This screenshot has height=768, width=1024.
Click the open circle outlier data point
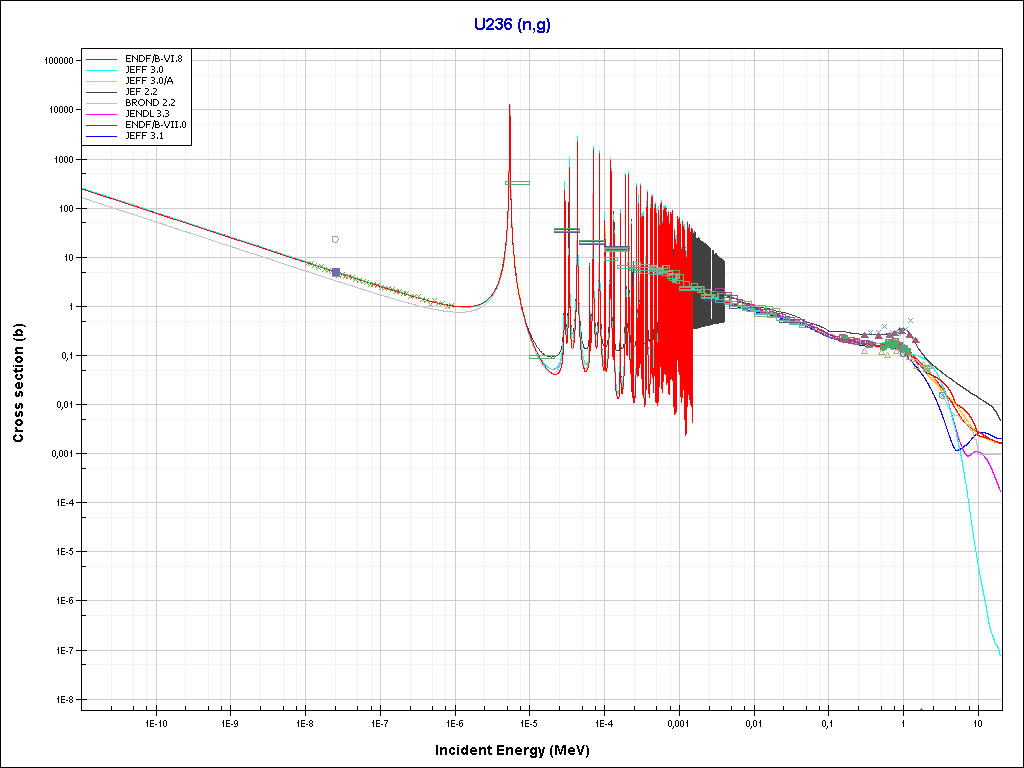click(x=335, y=239)
